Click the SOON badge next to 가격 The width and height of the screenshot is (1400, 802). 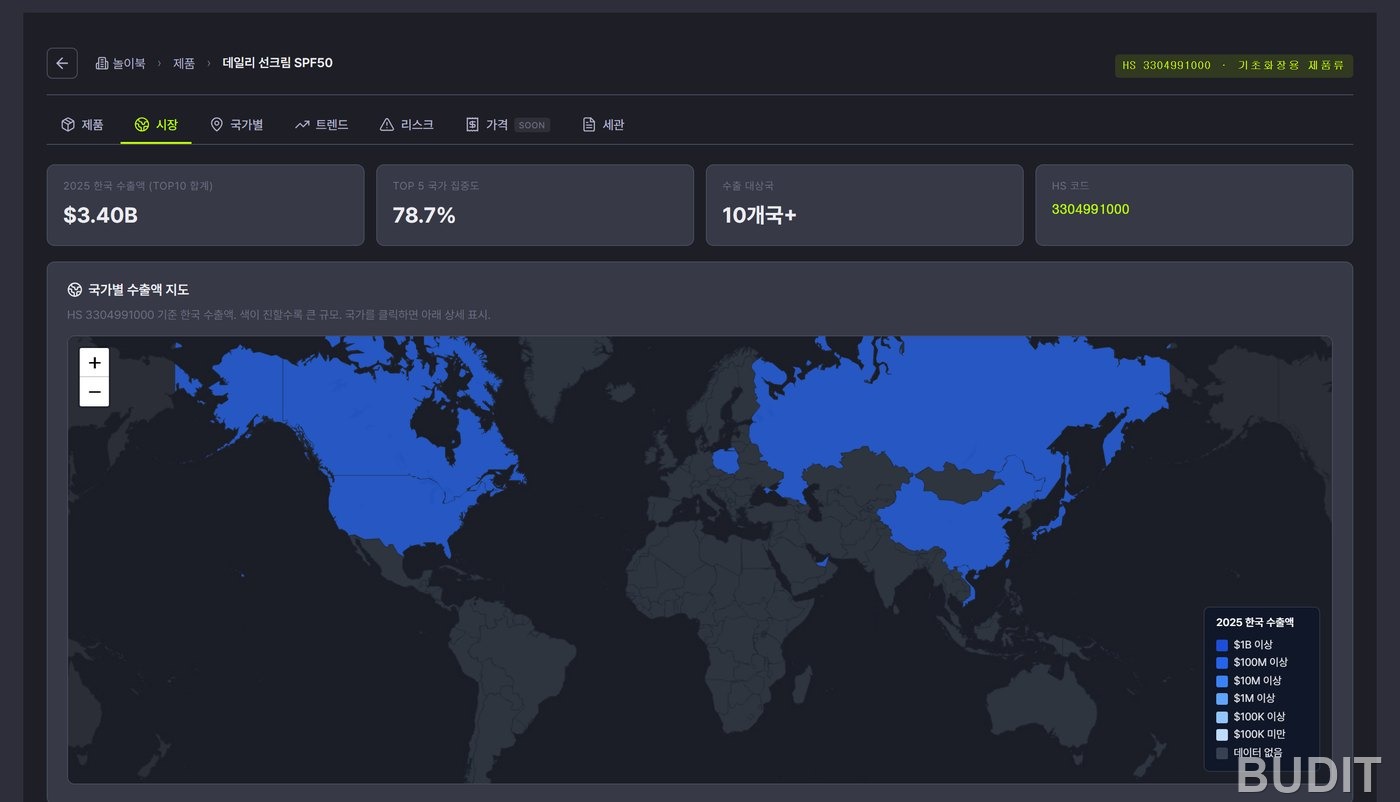(x=532, y=126)
